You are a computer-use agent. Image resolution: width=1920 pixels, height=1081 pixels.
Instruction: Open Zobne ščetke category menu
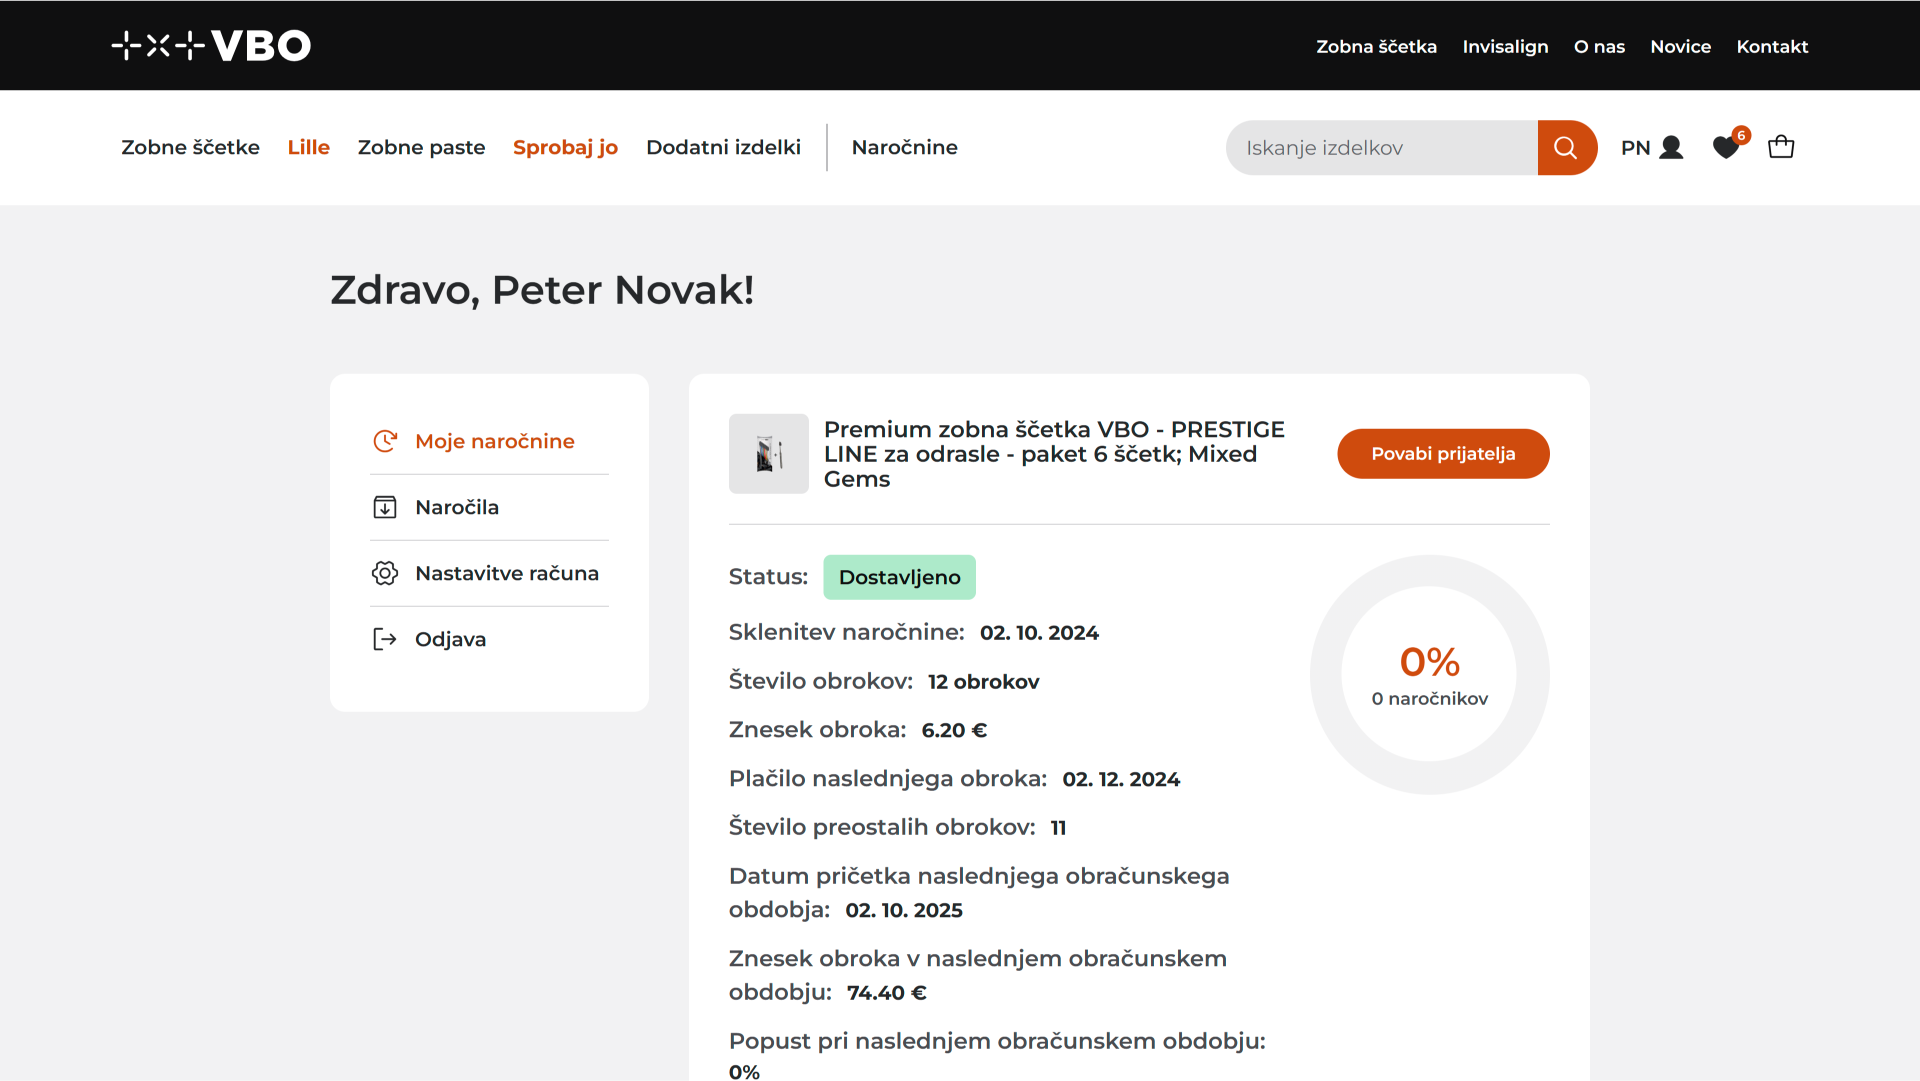(x=190, y=148)
